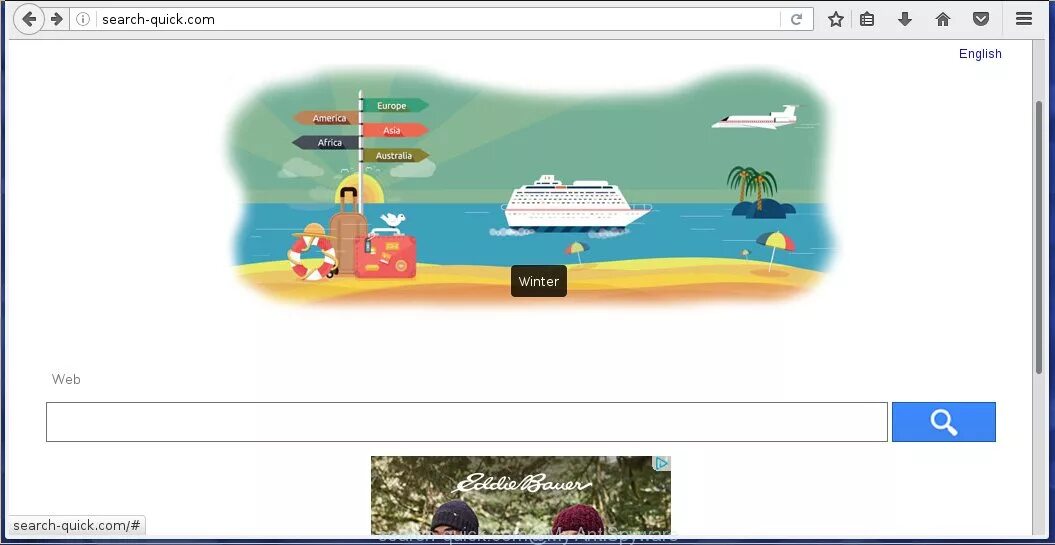1055x545 pixels.
Task: Click the travel beach doodle image
Action: 533,186
